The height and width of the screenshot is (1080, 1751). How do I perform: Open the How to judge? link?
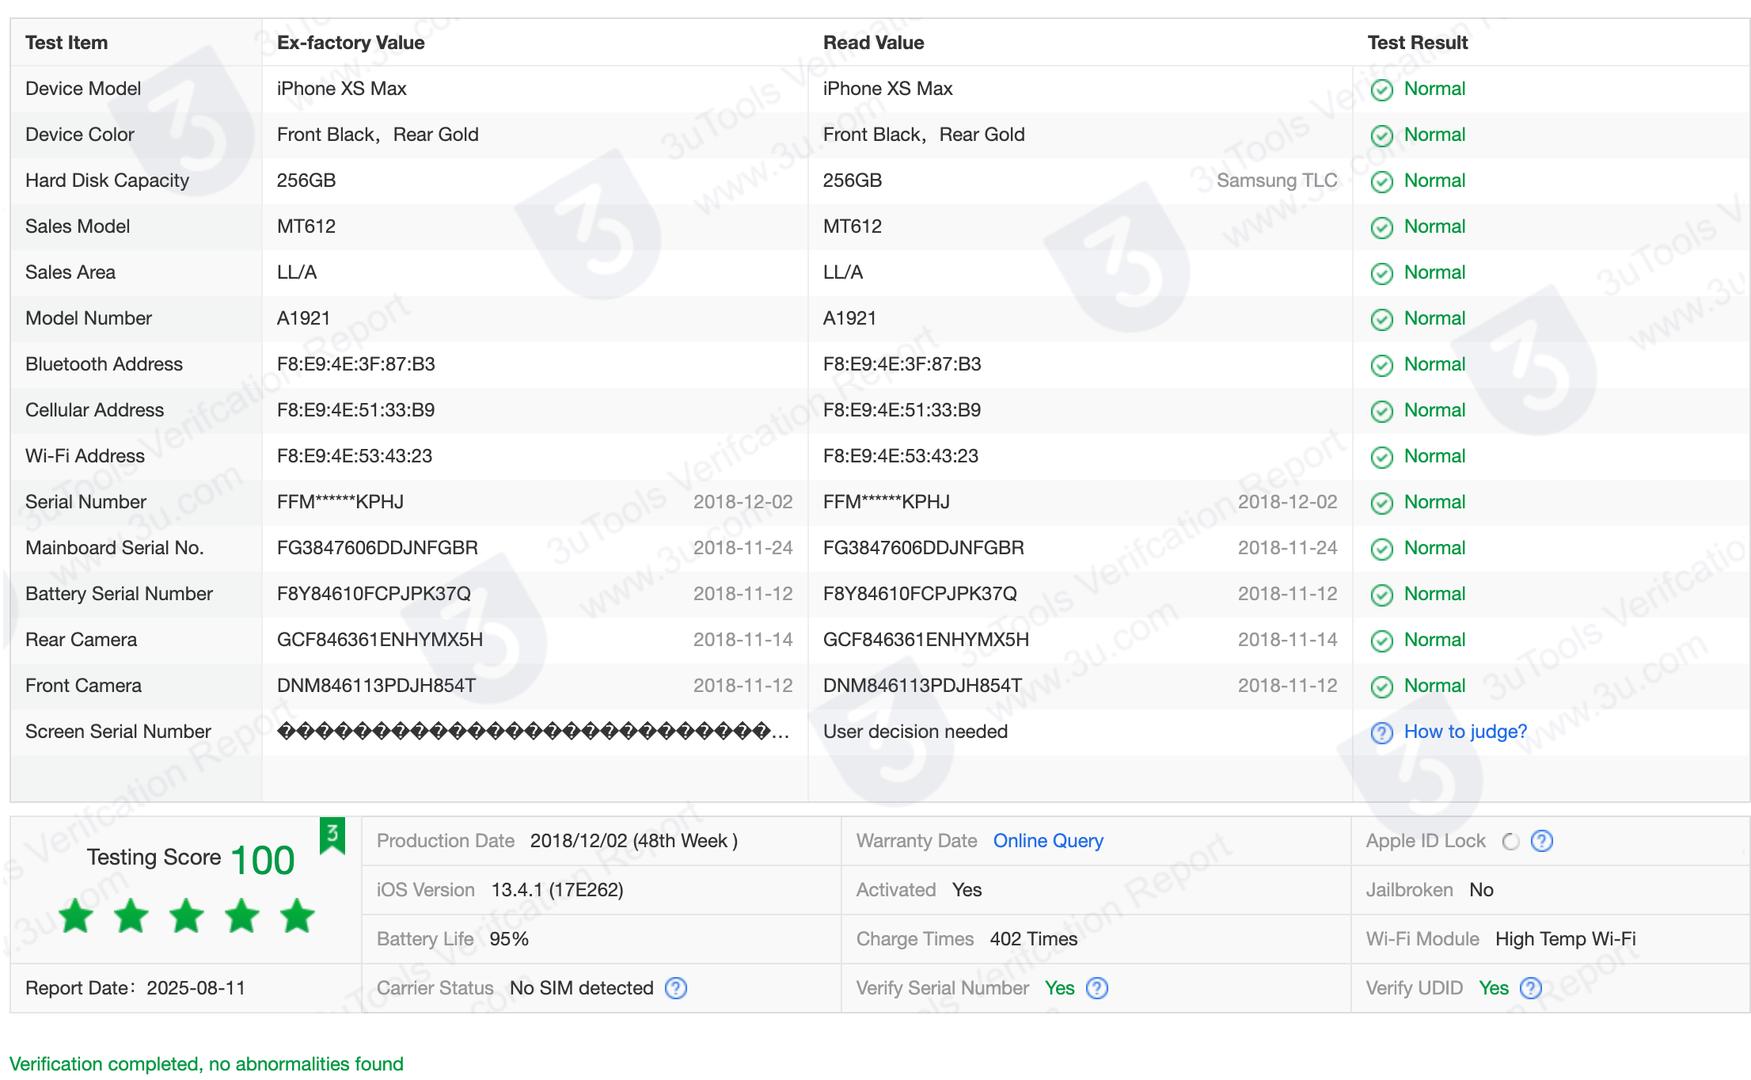(1465, 732)
